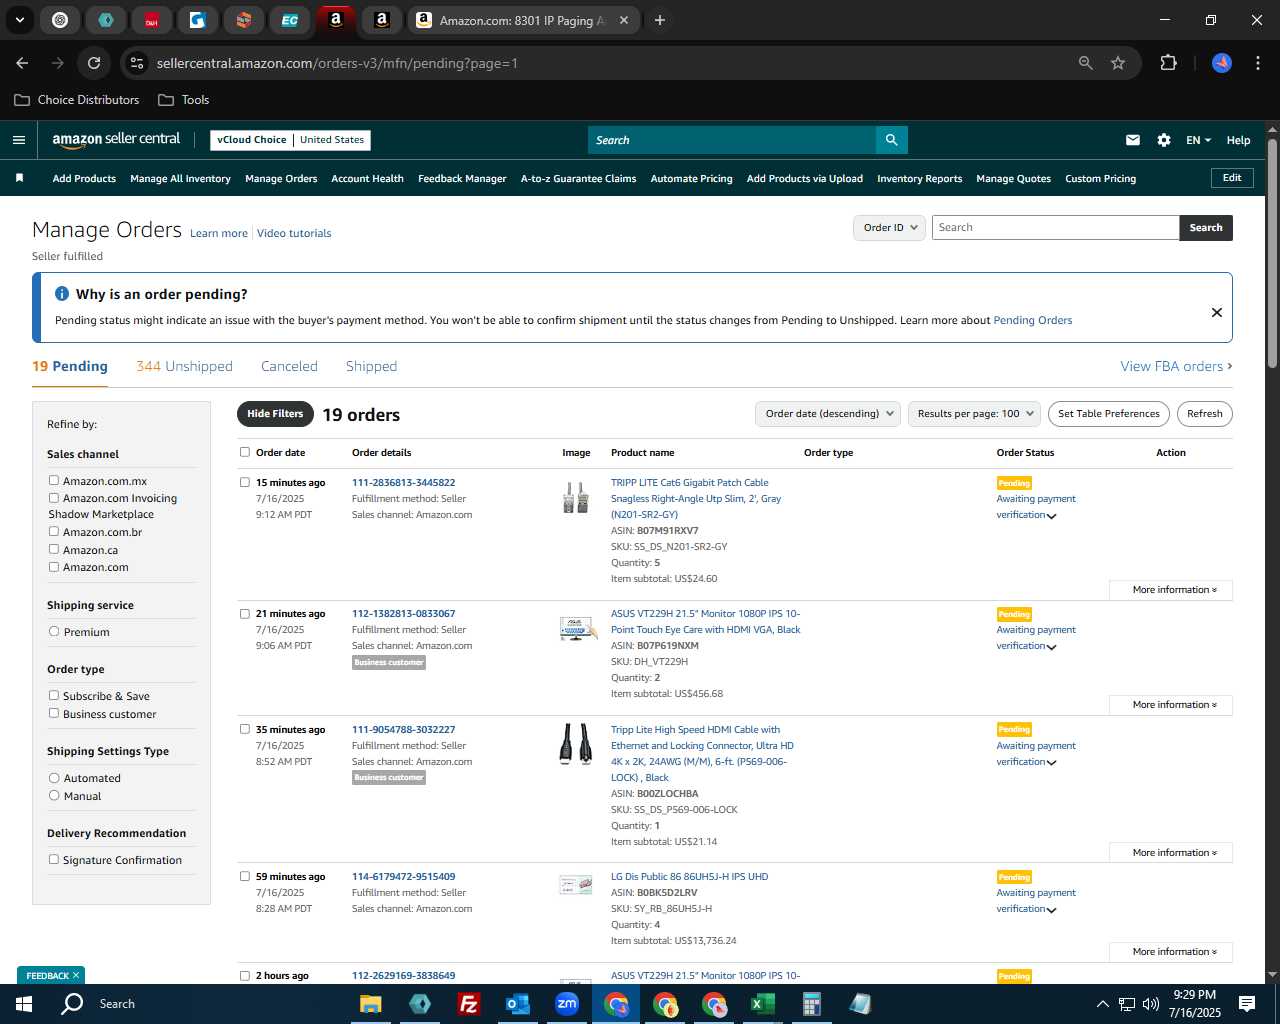
Task: Reload the page with the browser refresh icon
Action: click(x=94, y=63)
